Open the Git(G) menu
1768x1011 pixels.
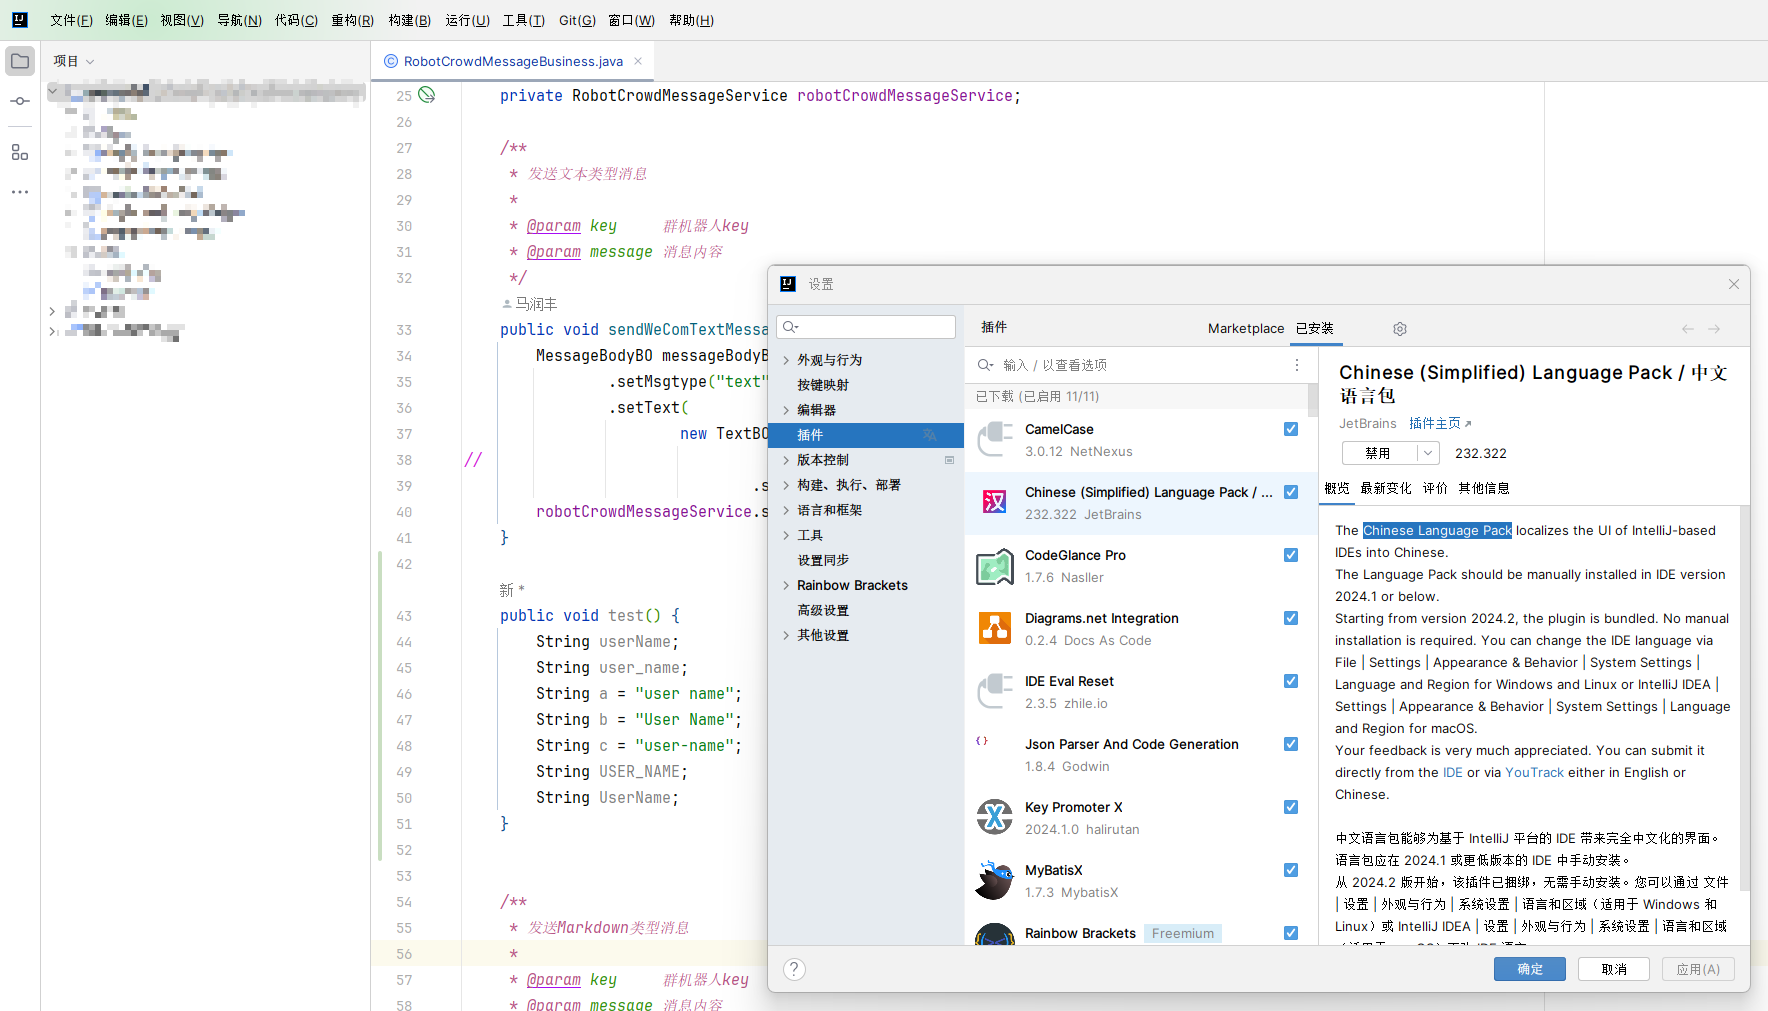tap(577, 20)
